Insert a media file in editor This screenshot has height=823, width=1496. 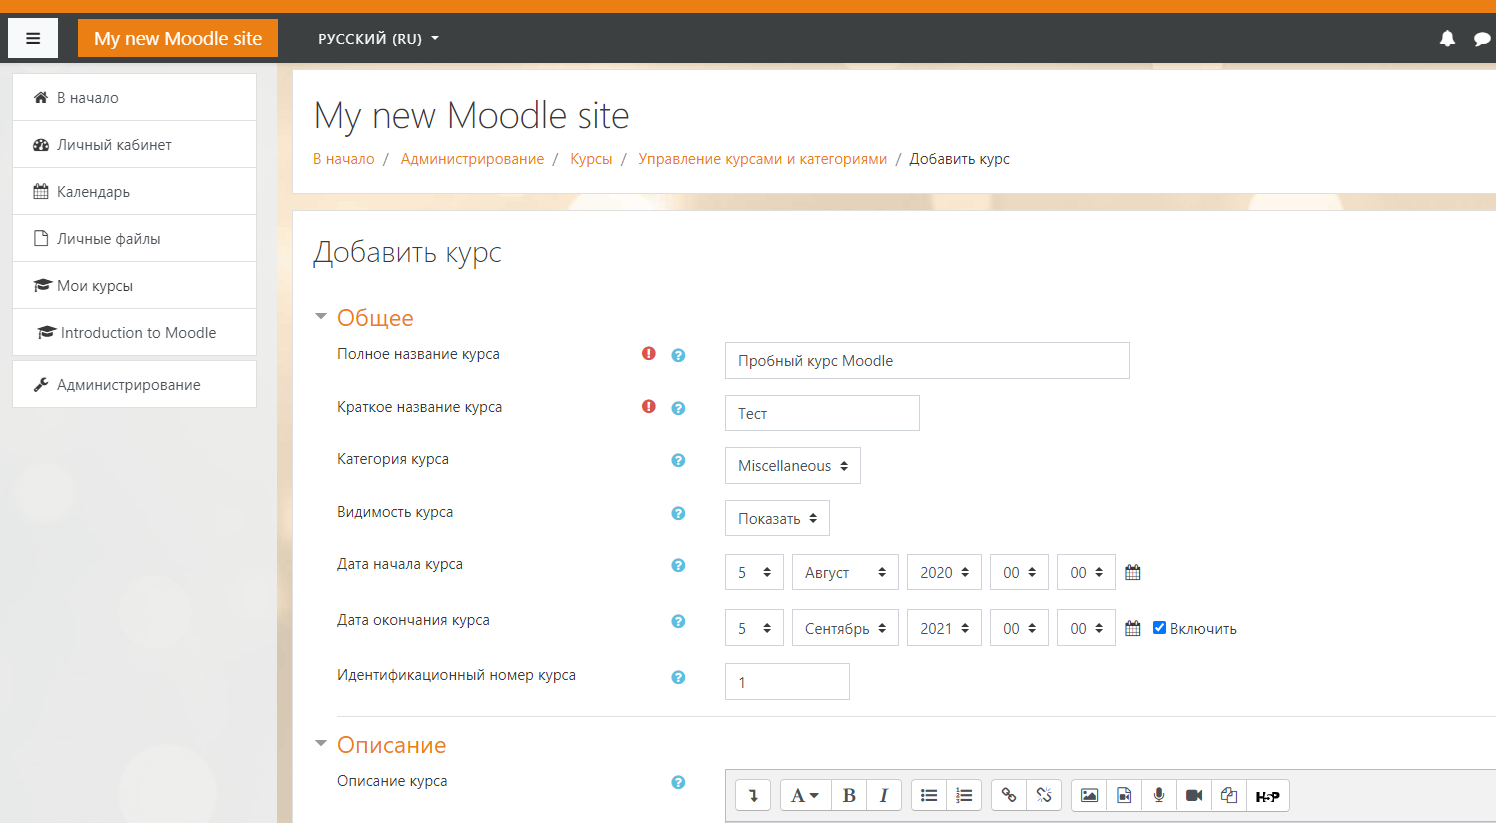click(1124, 795)
